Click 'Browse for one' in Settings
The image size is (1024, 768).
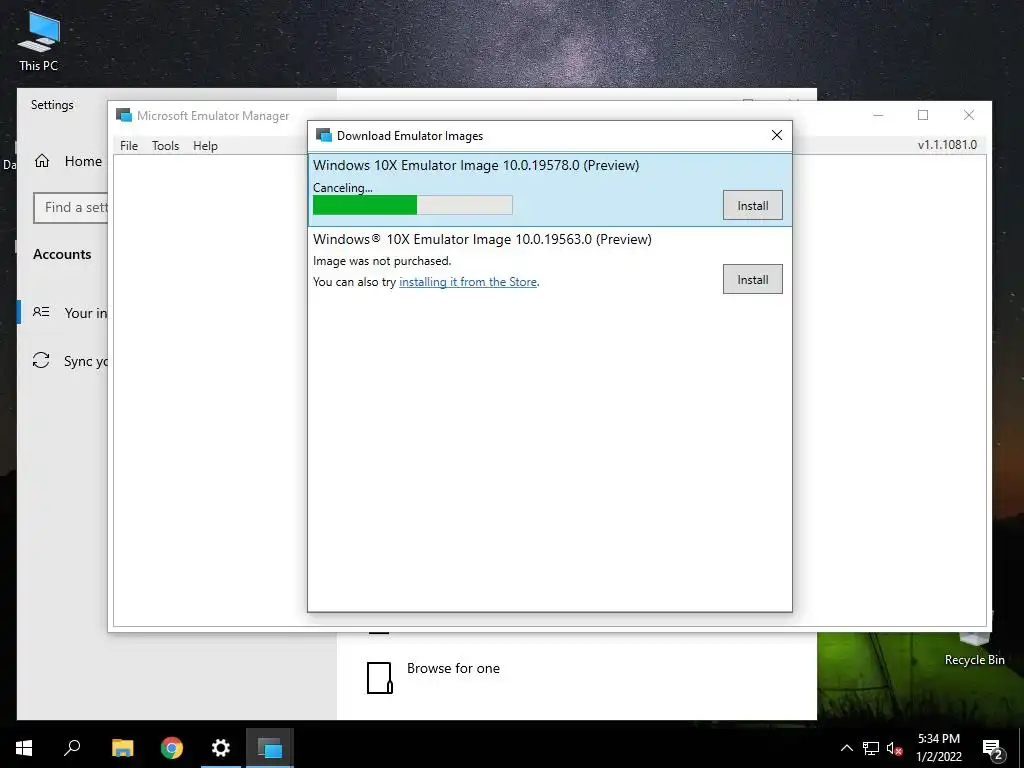click(x=453, y=668)
